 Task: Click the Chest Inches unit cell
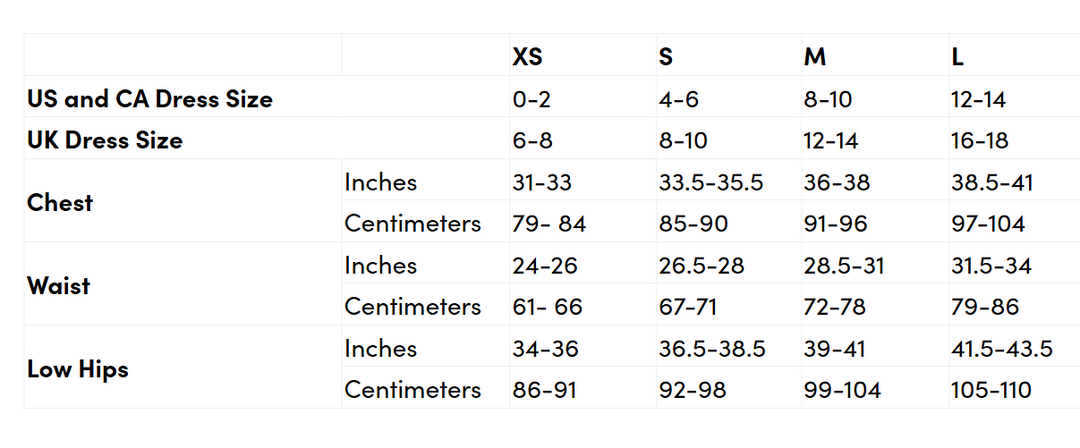pos(381,182)
